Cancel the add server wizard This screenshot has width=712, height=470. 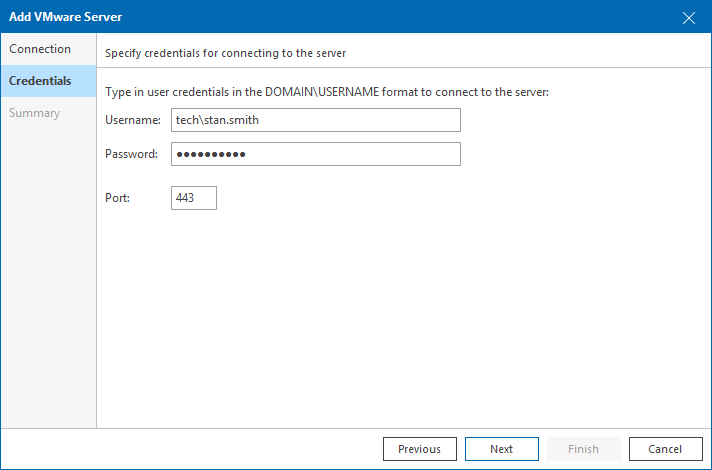click(665, 449)
